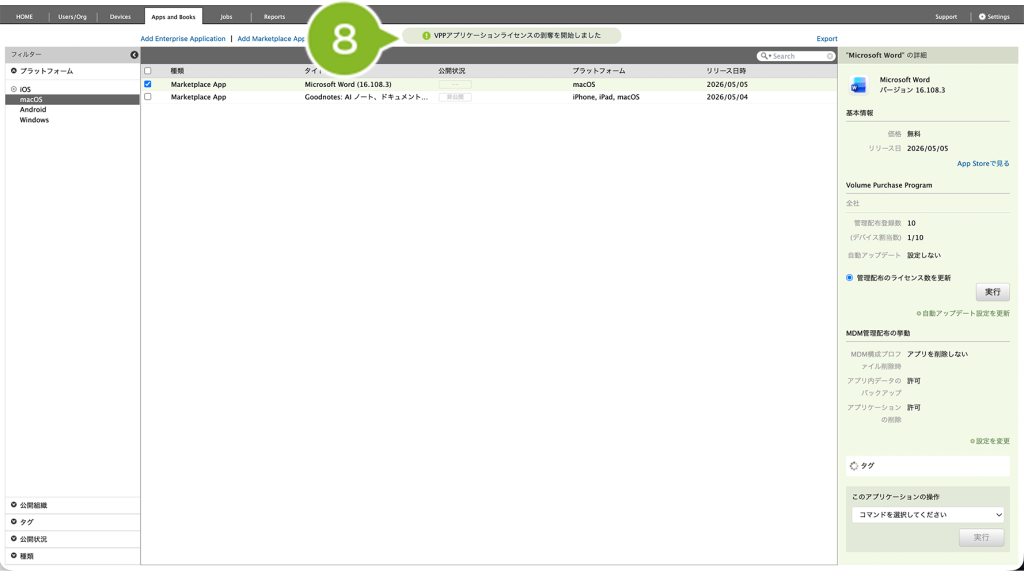Click the search magnifier icon
Viewport: 1024px width, 576px height.
[764, 56]
